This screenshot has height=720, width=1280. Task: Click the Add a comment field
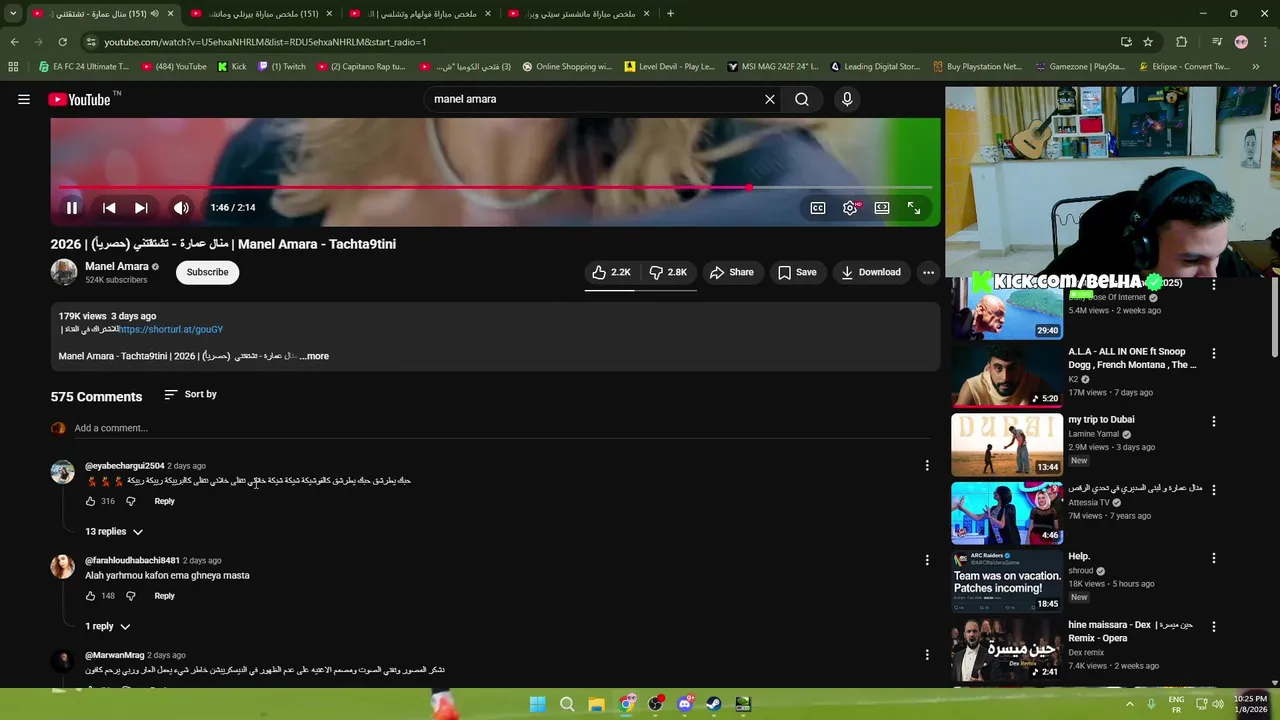(500, 428)
